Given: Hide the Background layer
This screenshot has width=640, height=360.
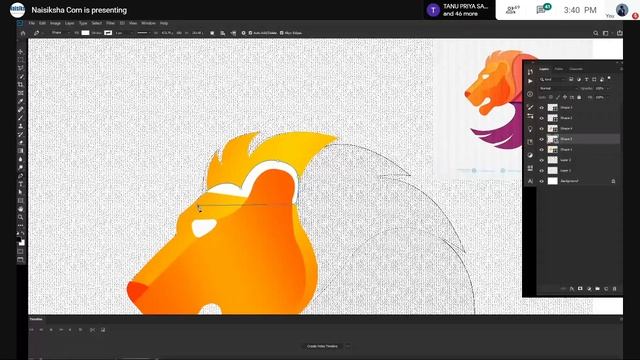Looking at the screenshot, I should pos(542,181).
